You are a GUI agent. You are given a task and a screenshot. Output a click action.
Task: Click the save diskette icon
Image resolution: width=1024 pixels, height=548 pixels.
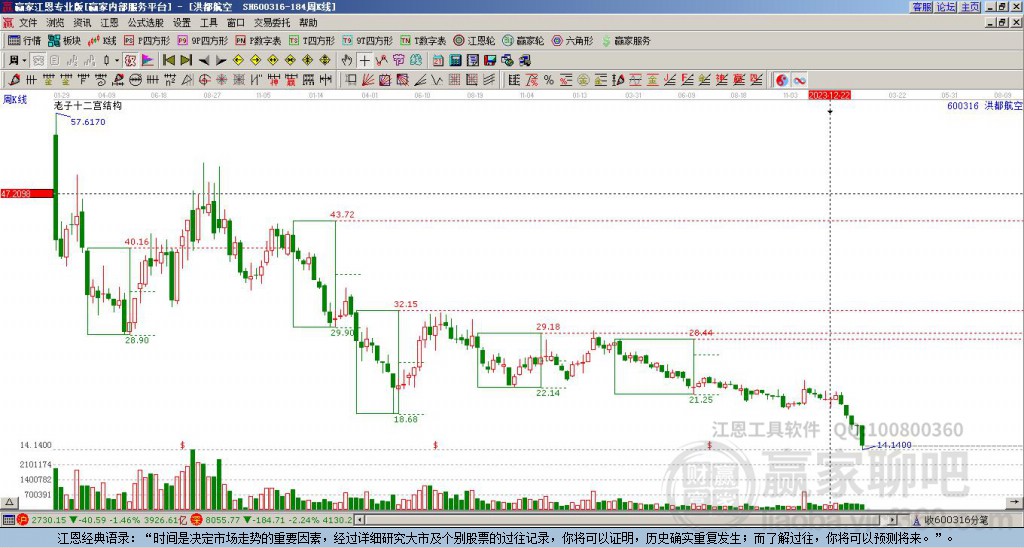click(x=490, y=60)
